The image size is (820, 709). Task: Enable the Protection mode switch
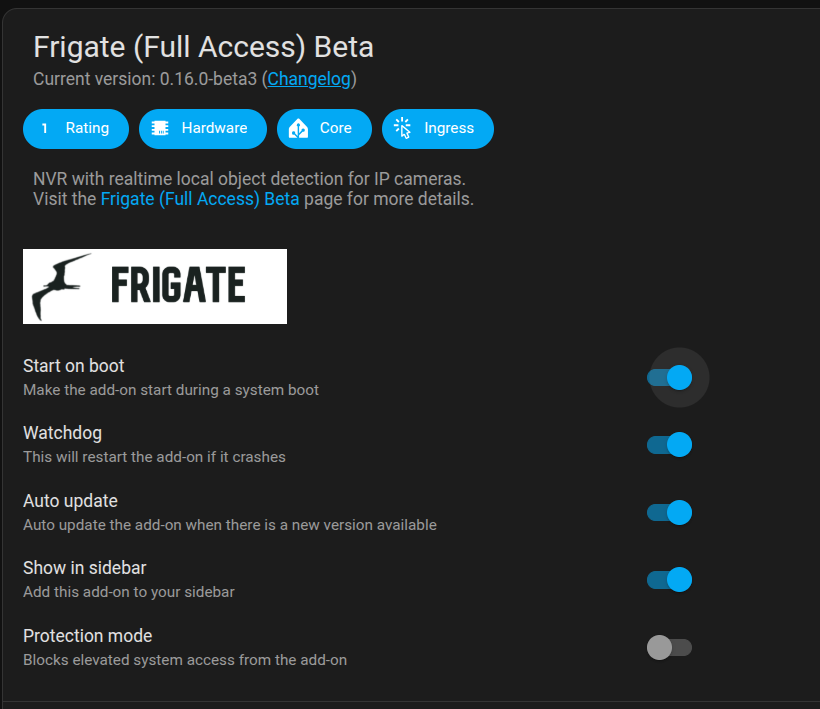coord(669,648)
